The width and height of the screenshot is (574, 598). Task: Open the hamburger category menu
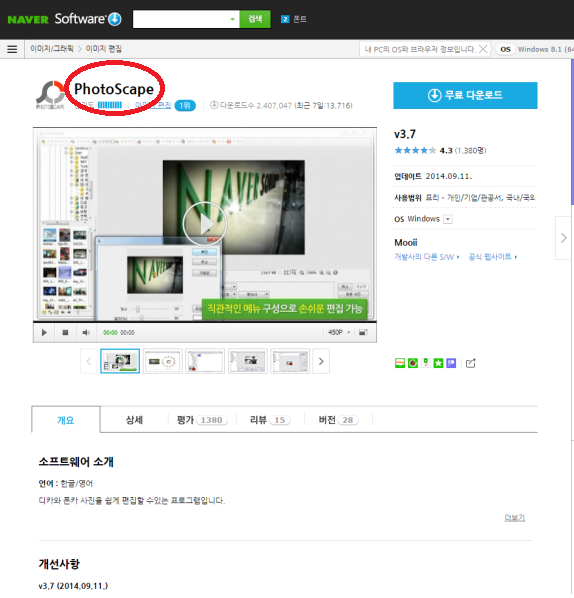click(12, 49)
